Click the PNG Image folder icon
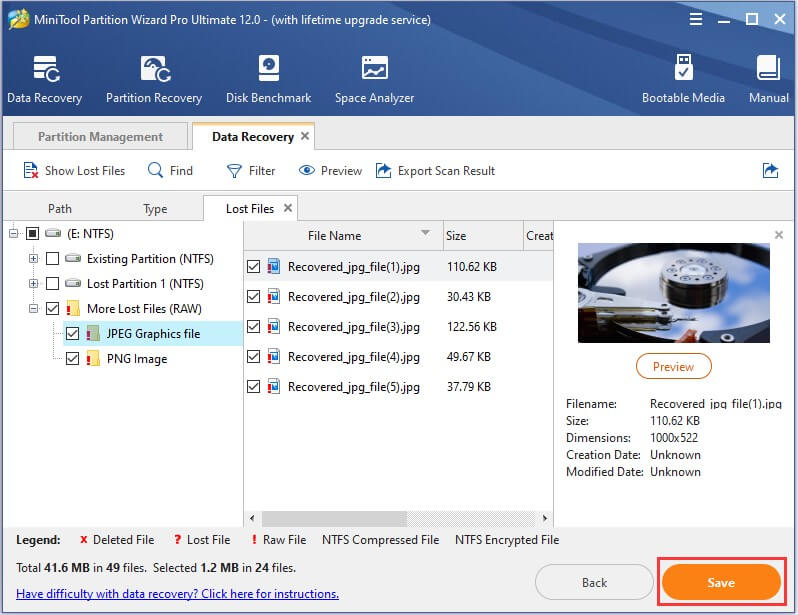798x615 pixels. click(x=93, y=358)
